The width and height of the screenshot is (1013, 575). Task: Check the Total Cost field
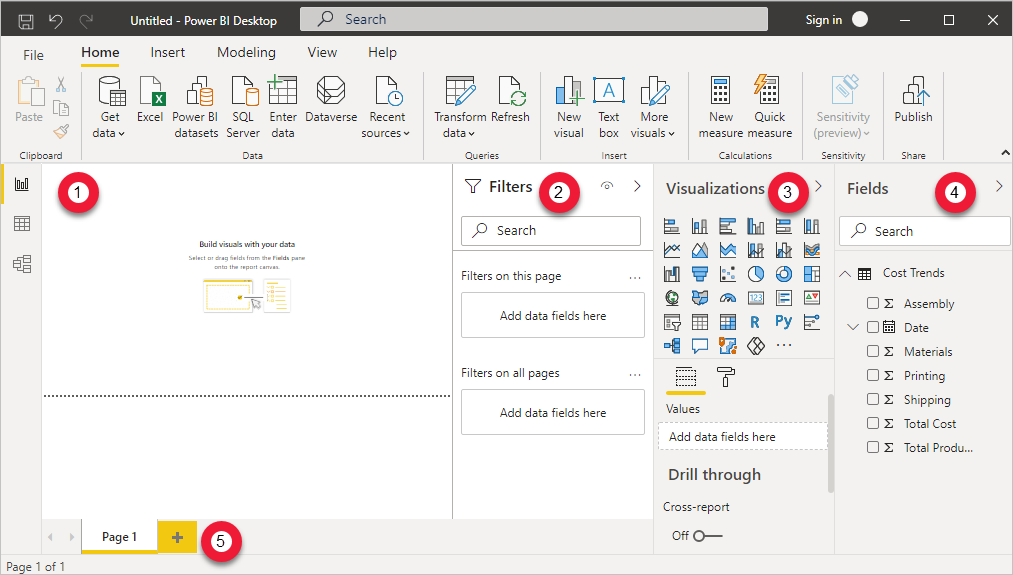[x=873, y=423]
